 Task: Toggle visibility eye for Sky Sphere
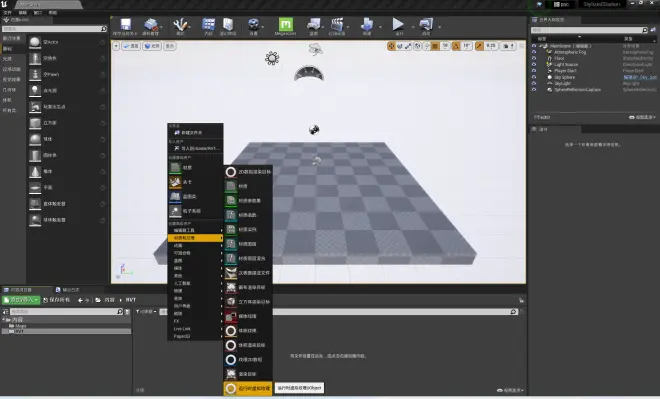[534, 77]
